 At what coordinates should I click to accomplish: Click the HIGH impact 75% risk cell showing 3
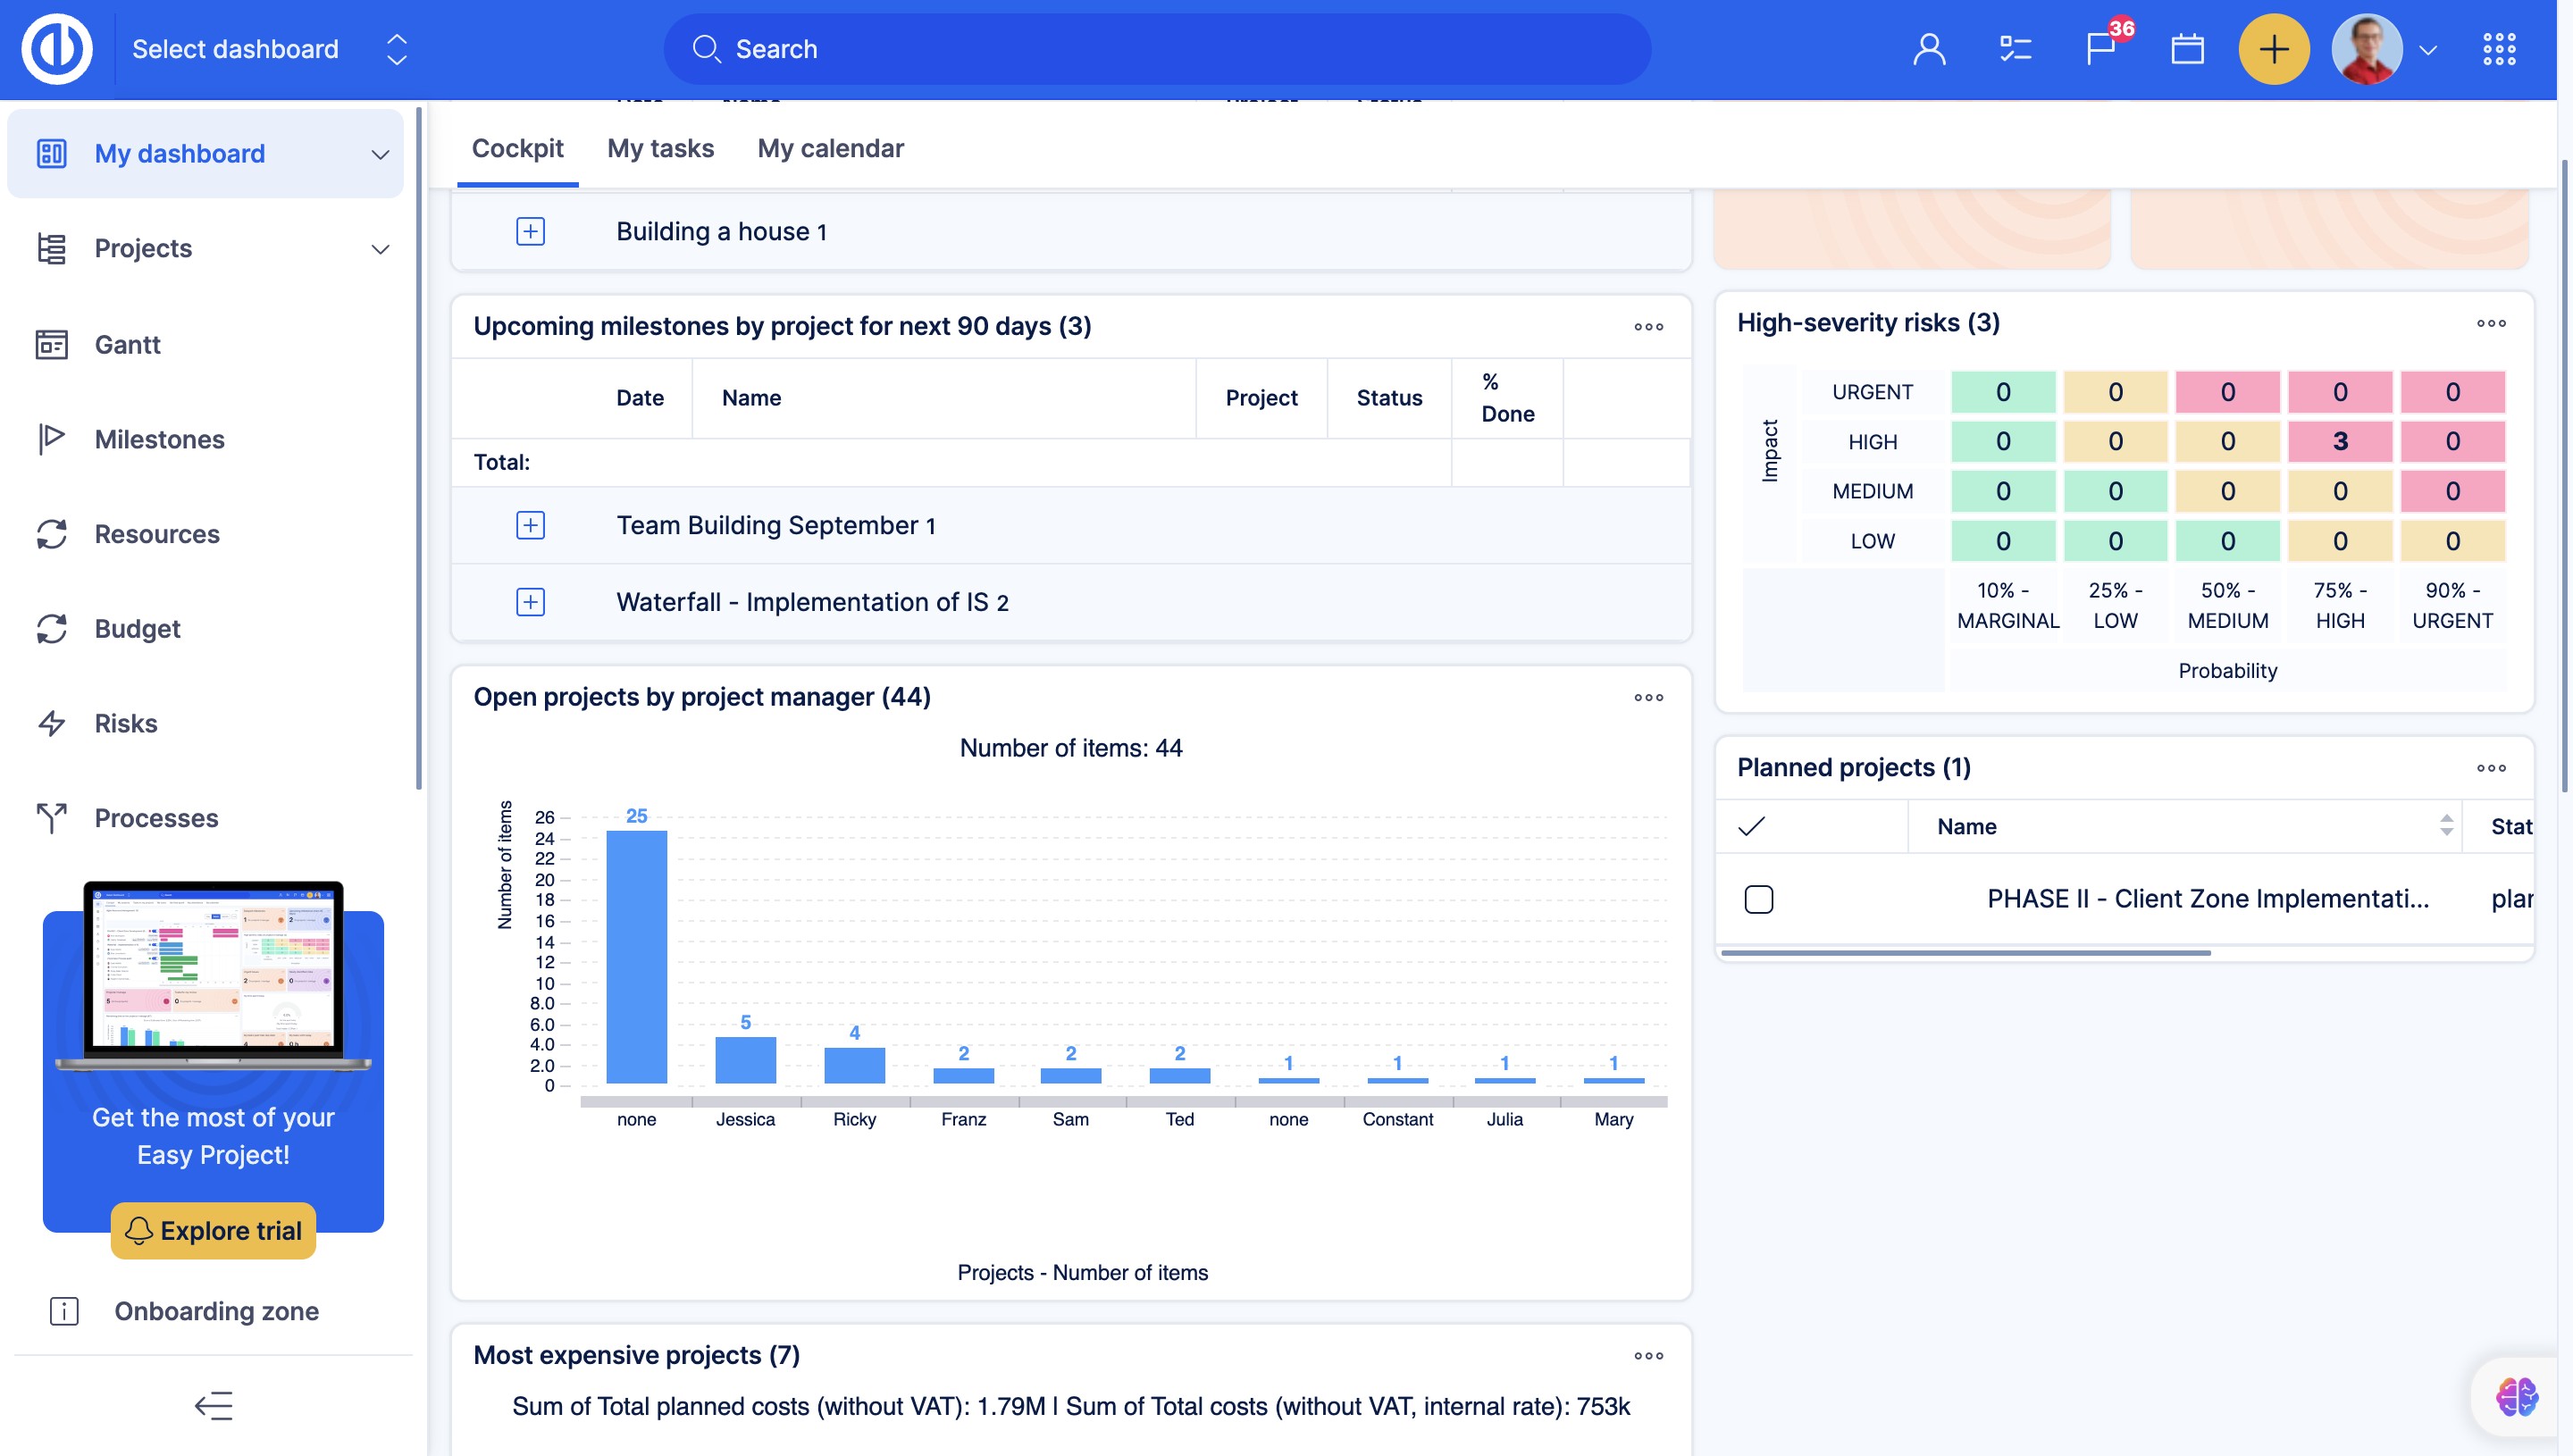pyautogui.click(x=2339, y=441)
